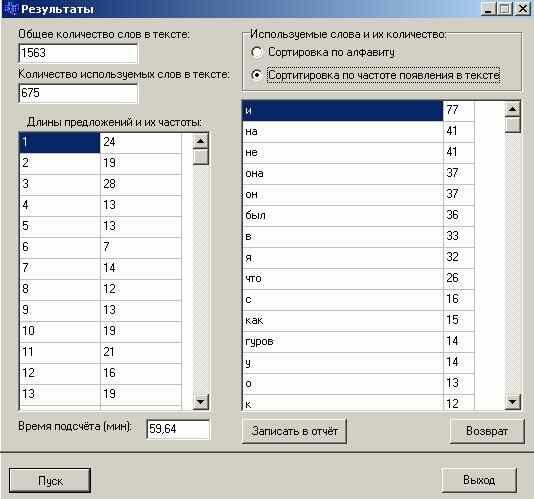534x499 pixels.
Task: Exit using the Выход button
Action: [479, 480]
